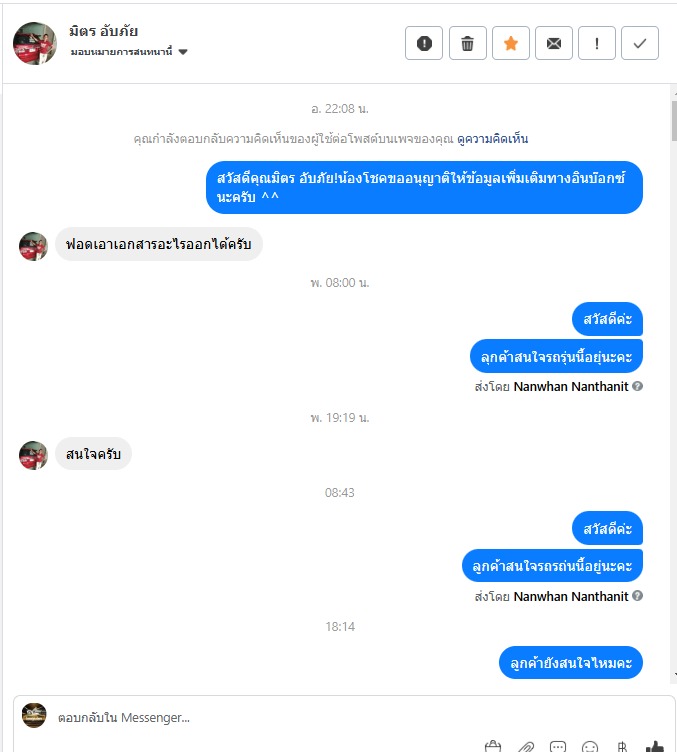Mark conversation as spam with exclamation circle icon
The height and width of the screenshot is (752, 677).
pos(424,43)
